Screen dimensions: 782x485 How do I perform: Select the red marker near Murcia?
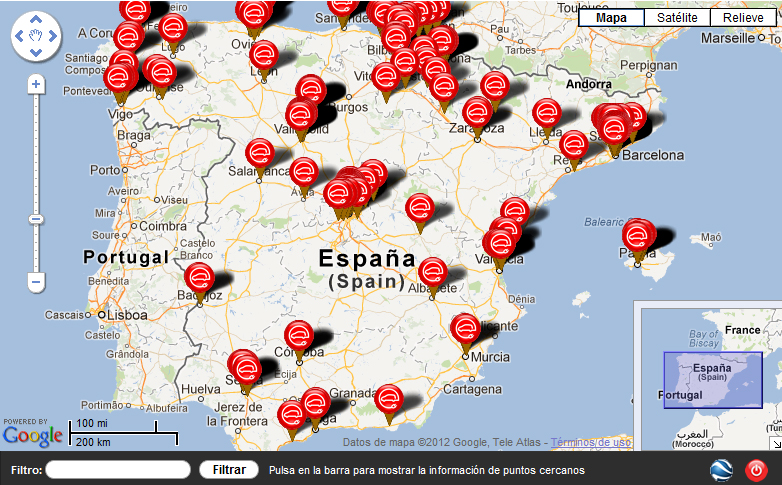465,329
